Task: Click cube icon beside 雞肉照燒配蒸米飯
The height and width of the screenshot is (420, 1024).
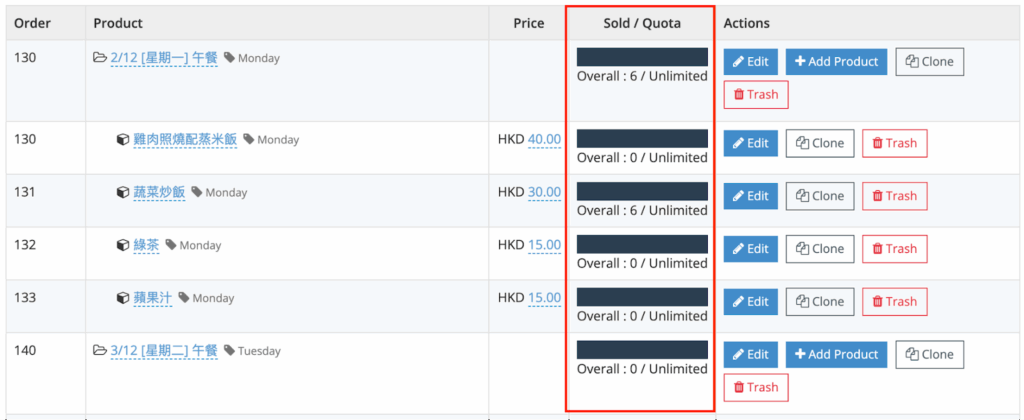Action: tap(123, 140)
